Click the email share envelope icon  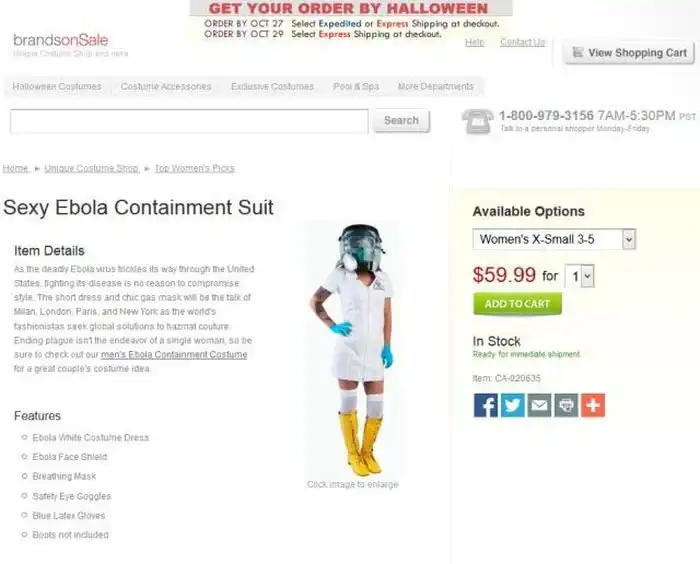[539, 405]
